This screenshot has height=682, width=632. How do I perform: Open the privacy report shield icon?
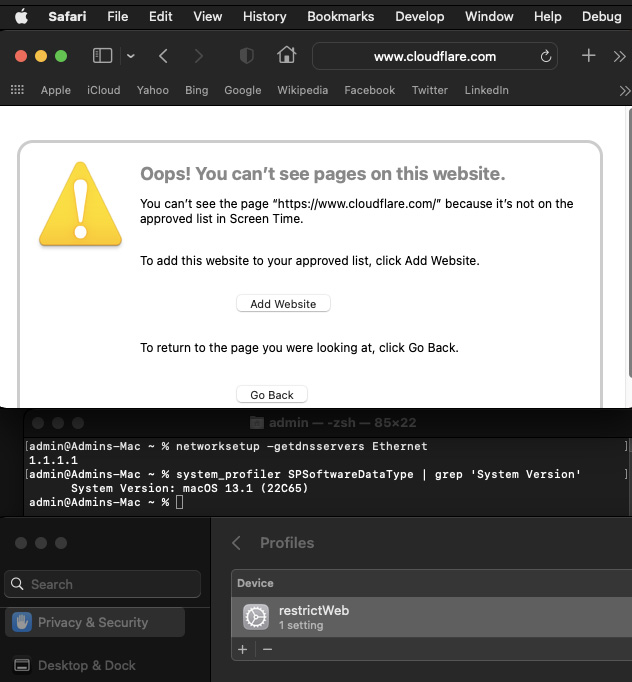point(247,56)
